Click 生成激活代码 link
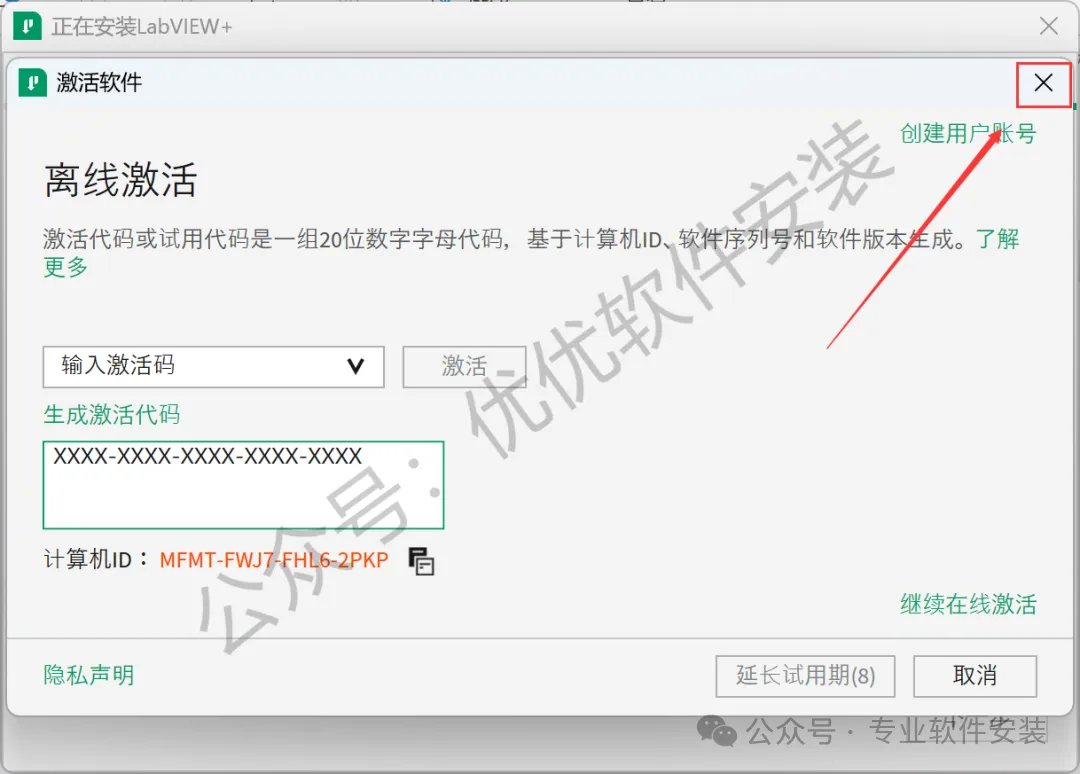This screenshot has height=774, width=1080. pyautogui.click(x=112, y=415)
